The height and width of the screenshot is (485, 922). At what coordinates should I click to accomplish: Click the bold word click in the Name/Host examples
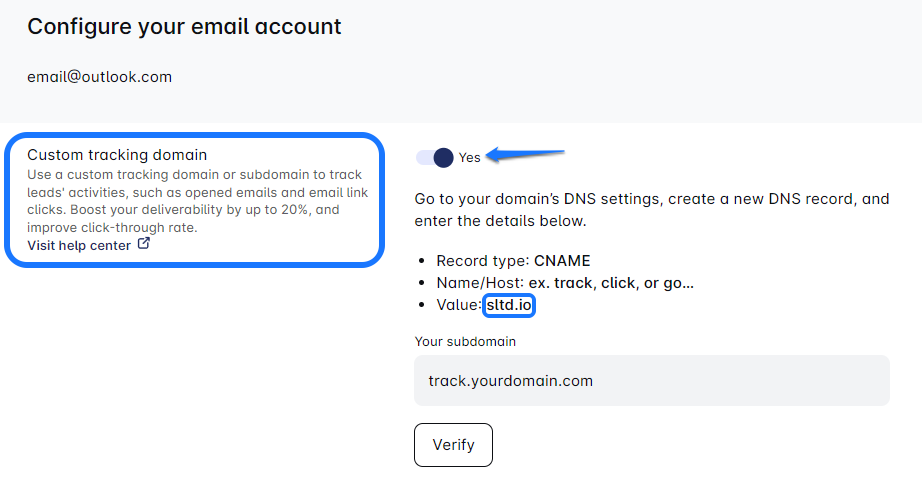pyautogui.click(x=618, y=283)
